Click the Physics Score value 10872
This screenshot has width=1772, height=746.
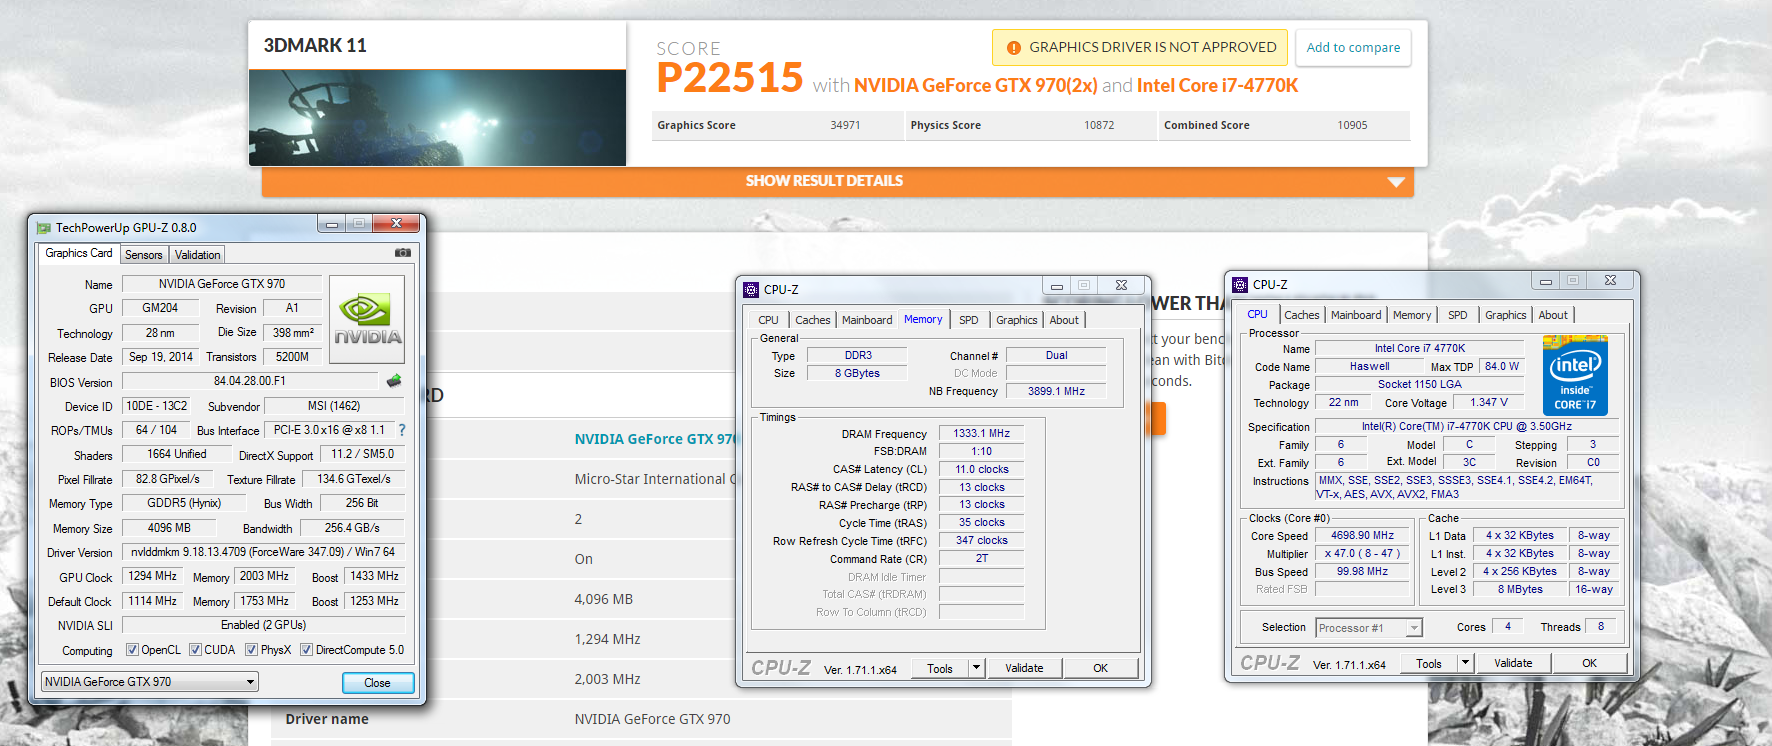[x=1099, y=126]
